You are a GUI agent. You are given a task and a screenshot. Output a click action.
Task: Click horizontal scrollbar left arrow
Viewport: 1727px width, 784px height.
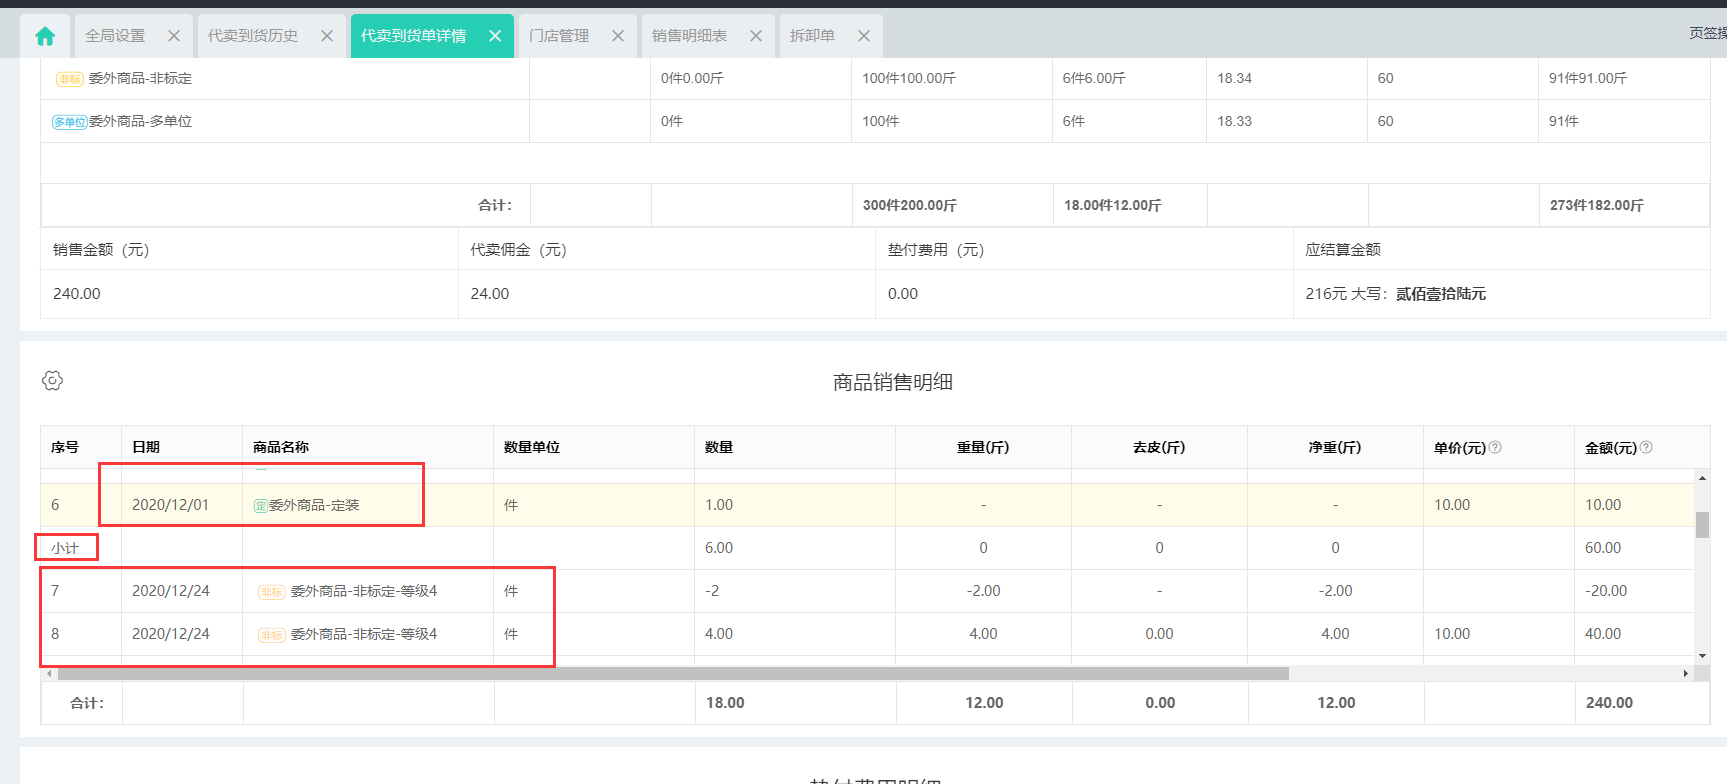click(49, 674)
